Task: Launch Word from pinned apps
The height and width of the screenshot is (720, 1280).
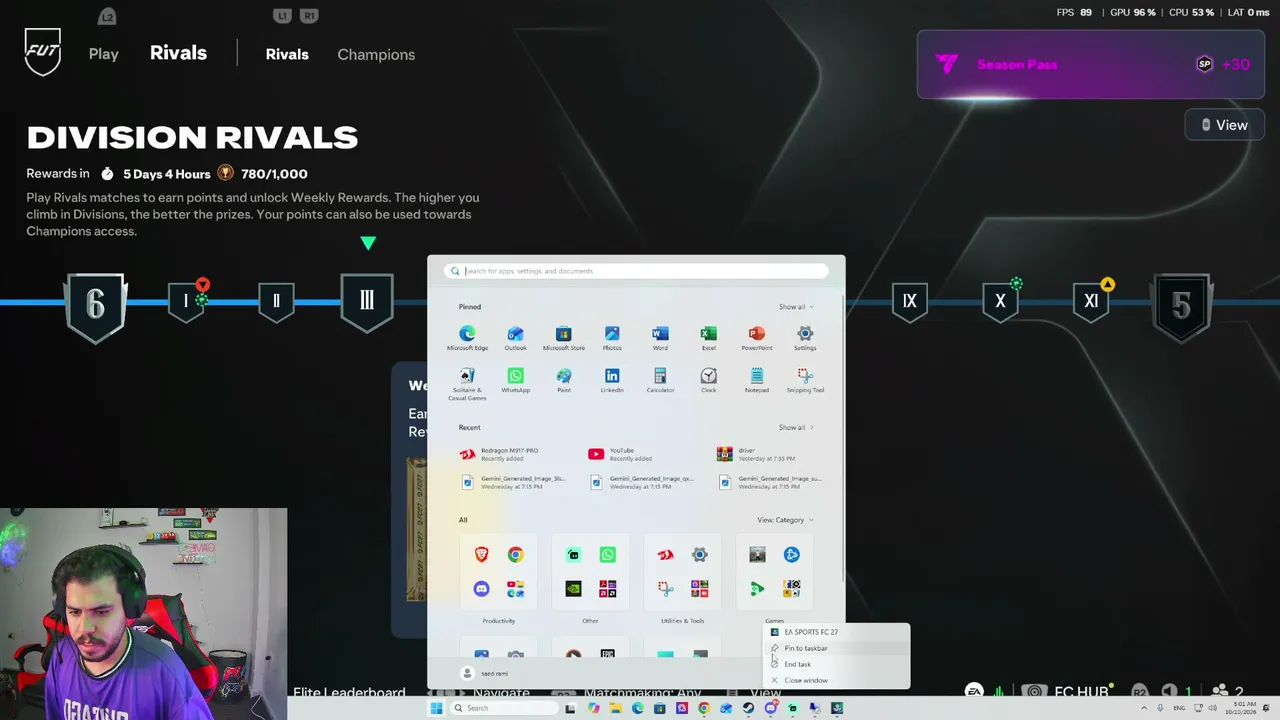Action: tap(660, 338)
